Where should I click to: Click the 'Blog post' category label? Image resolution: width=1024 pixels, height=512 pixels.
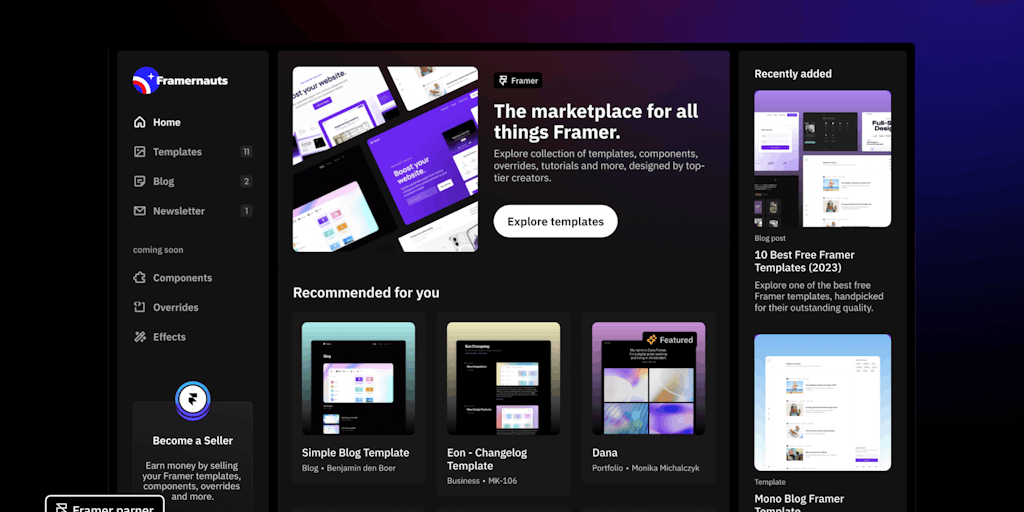770,238
